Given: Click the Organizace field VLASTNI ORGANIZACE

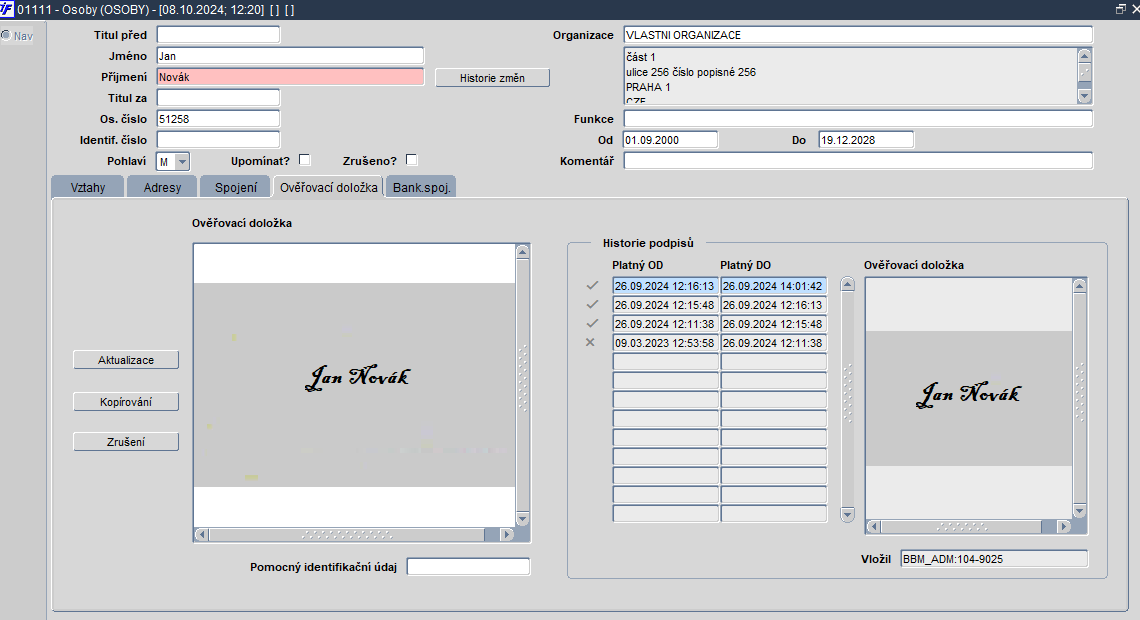Looking at the screenshot, I should [x=858, y=35].
